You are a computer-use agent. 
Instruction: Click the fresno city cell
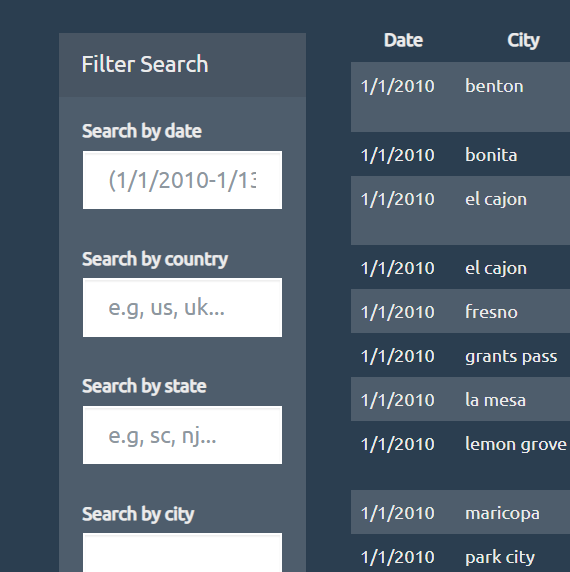(x=491, y=312)
